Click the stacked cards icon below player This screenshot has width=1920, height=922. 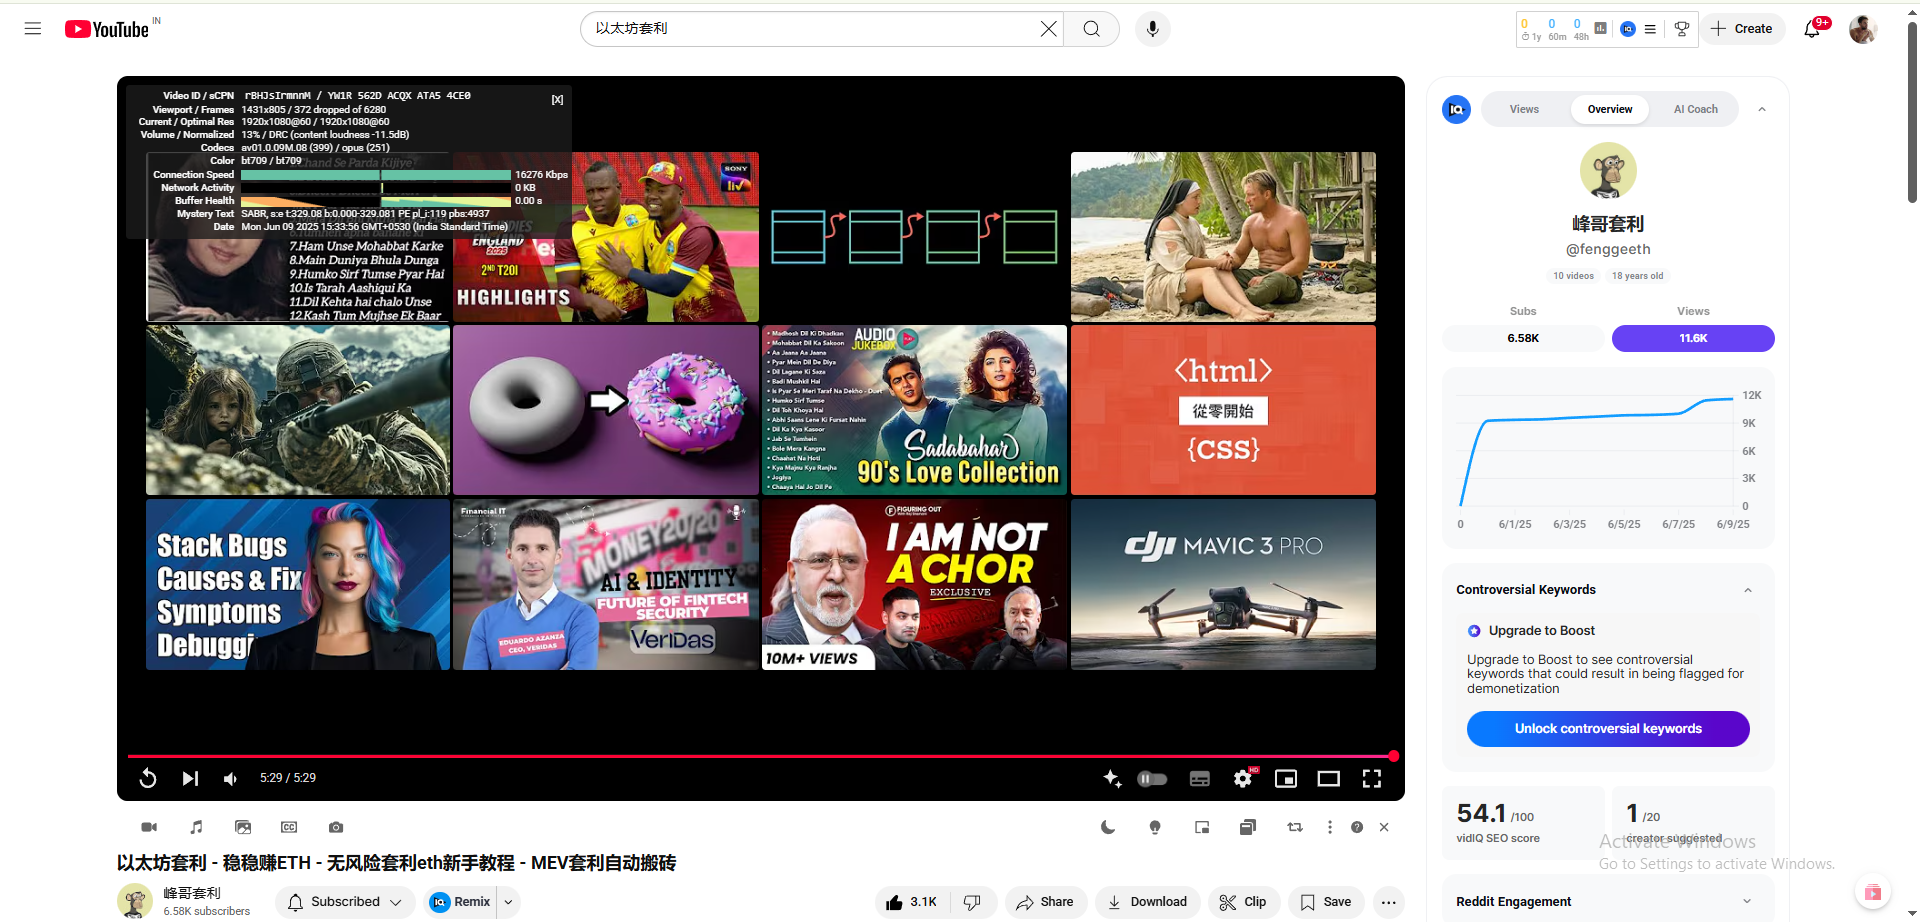click(x=1248, y=827)
